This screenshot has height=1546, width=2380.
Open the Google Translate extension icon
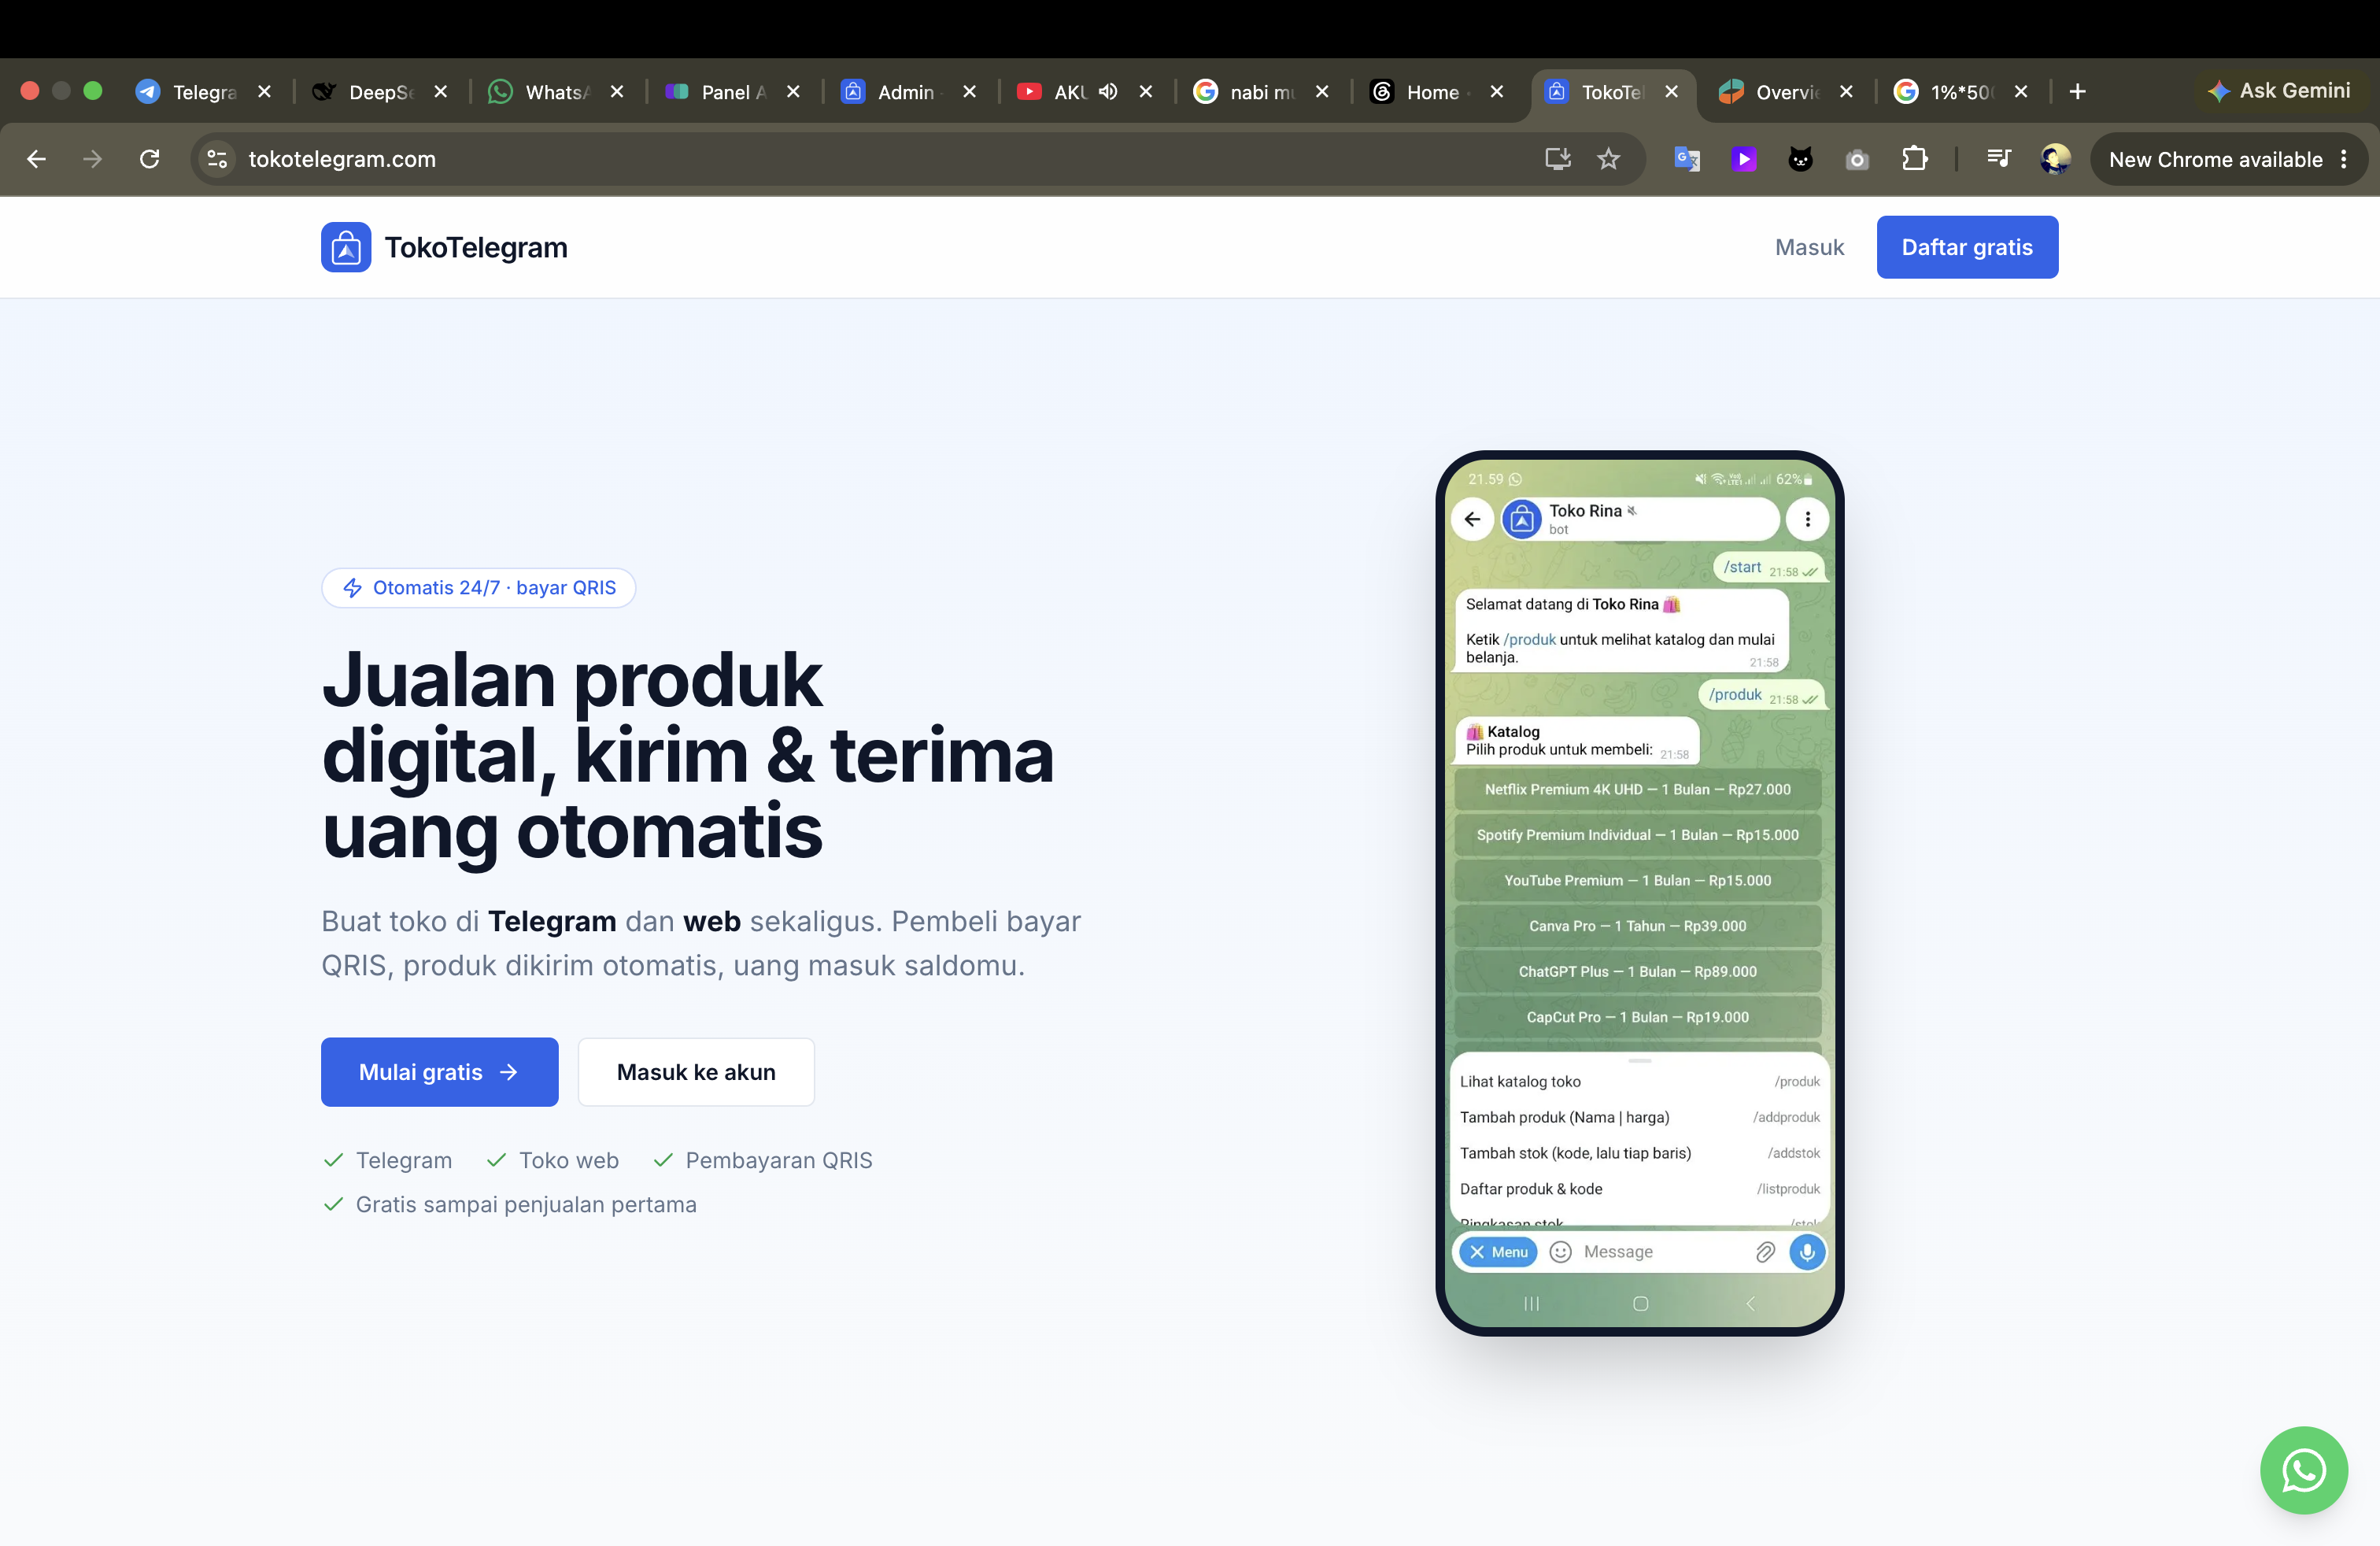click(x=1687, y=159)
